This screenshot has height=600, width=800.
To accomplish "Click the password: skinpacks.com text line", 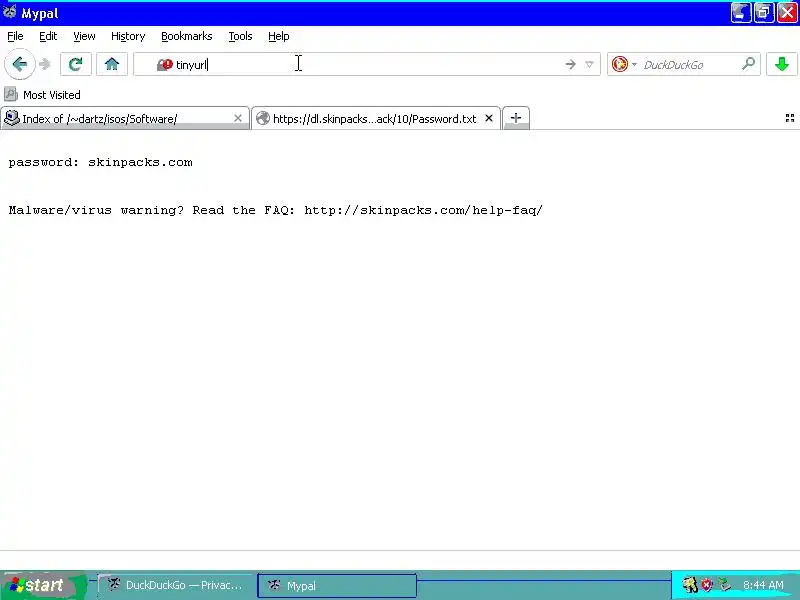I will click(101, 162).
